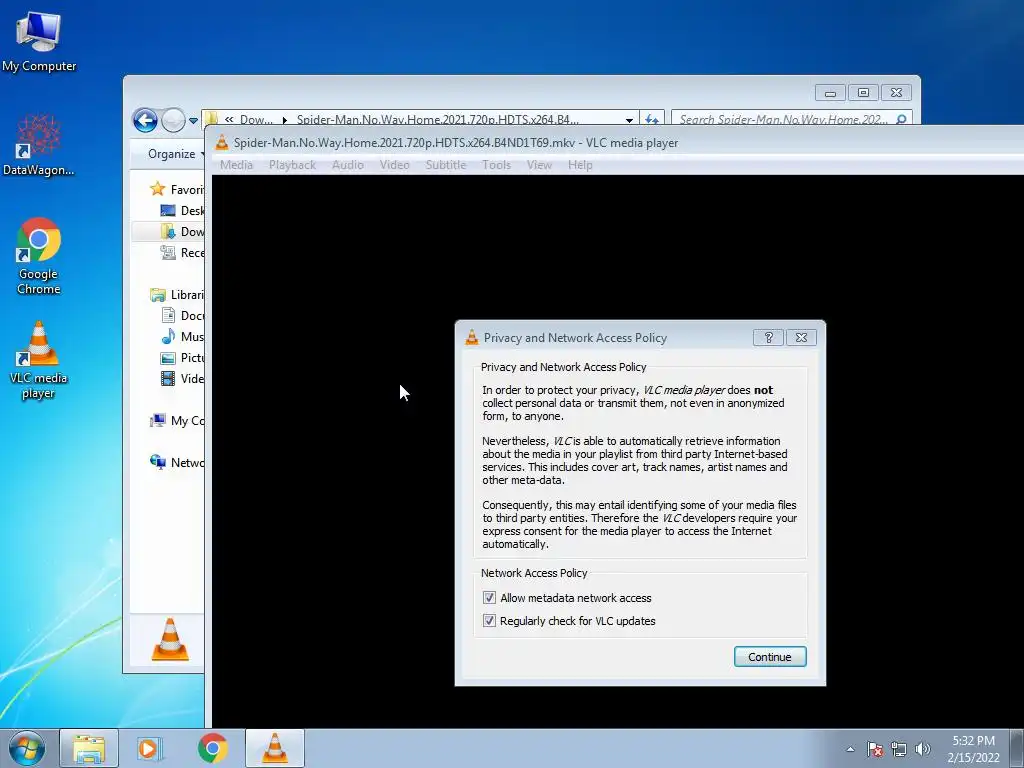This screenshot has width=1024, height=768.
Task: Open Google Chrome desktop shortcut
Action: click(39, 256)
